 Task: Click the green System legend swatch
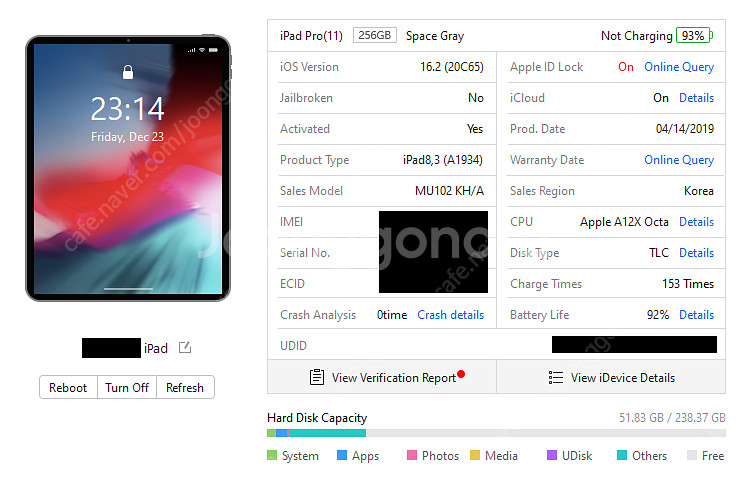coord(272,455)
